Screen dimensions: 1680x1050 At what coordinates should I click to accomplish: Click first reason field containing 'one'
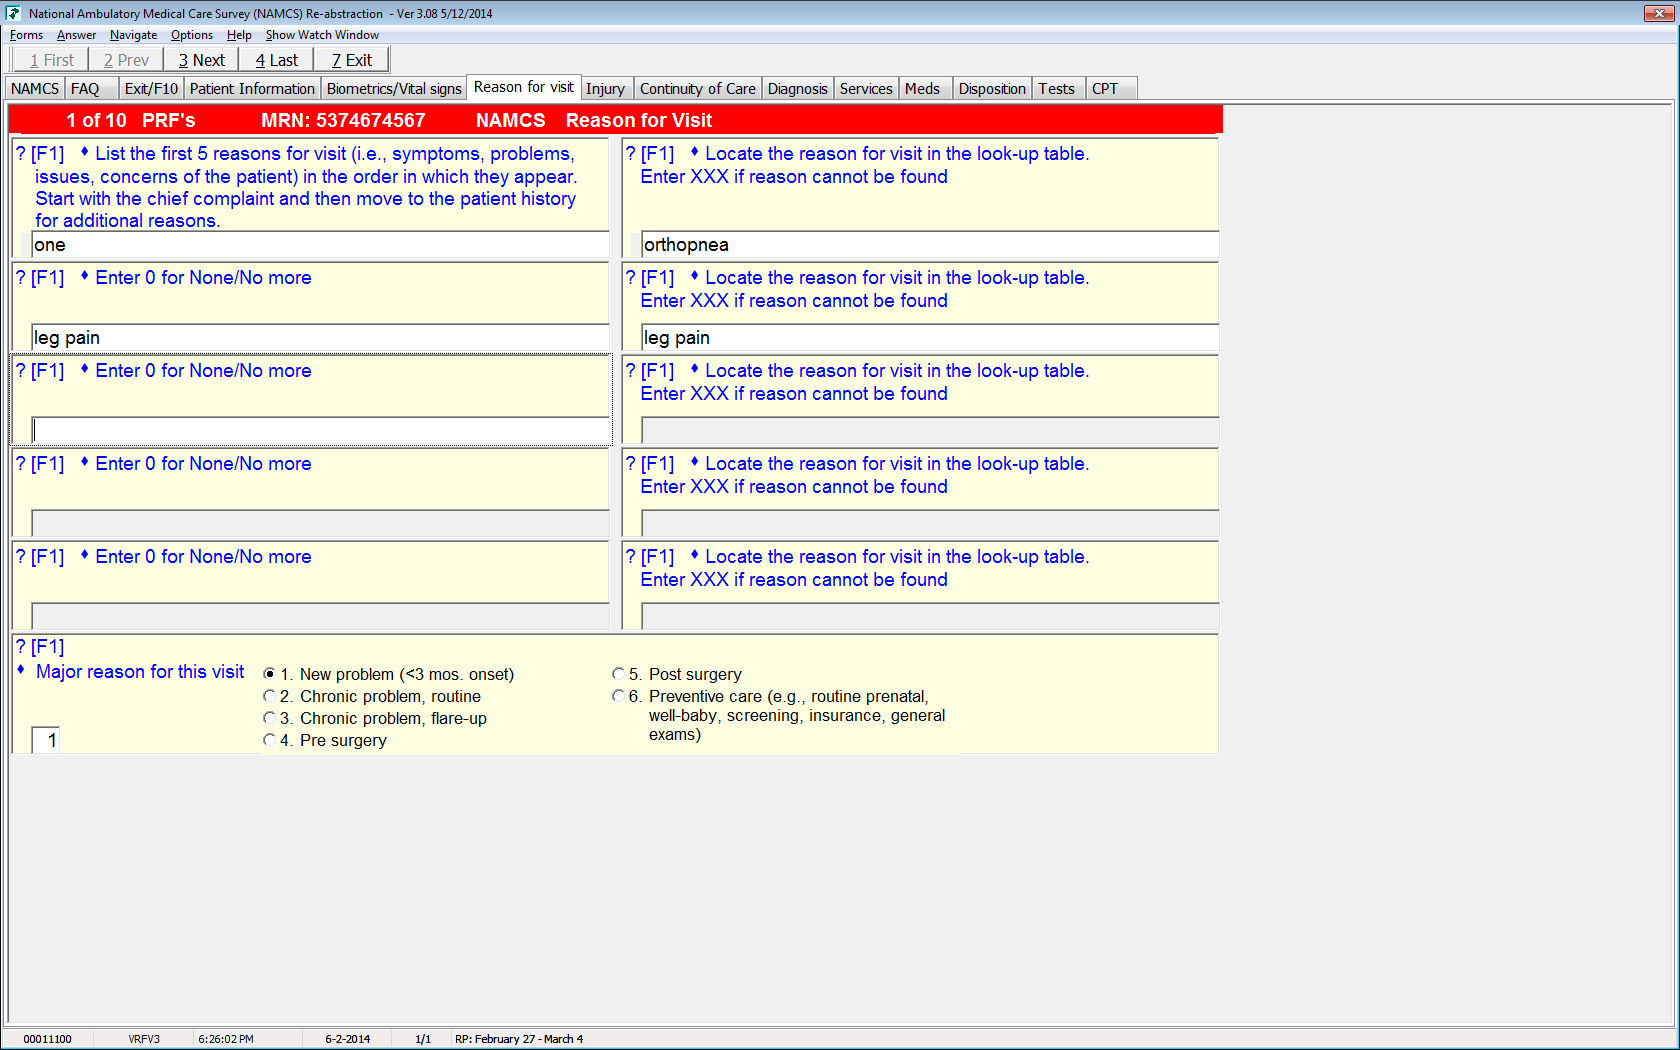[320, 245]
